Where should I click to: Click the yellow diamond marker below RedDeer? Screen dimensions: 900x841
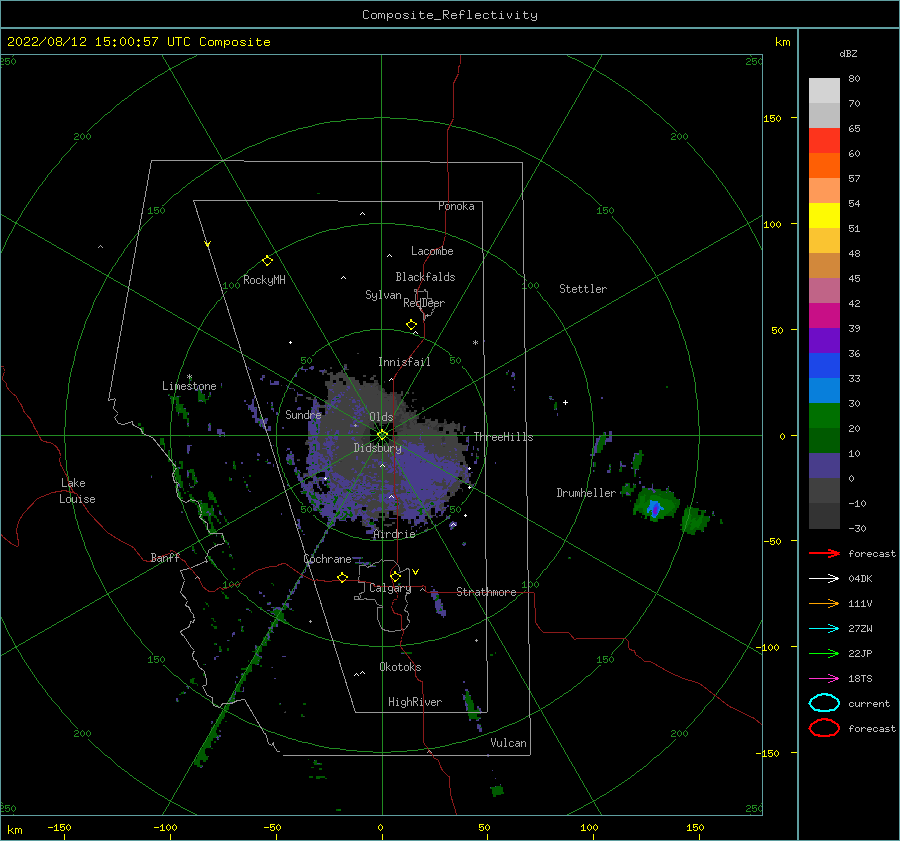click(411, 325)
